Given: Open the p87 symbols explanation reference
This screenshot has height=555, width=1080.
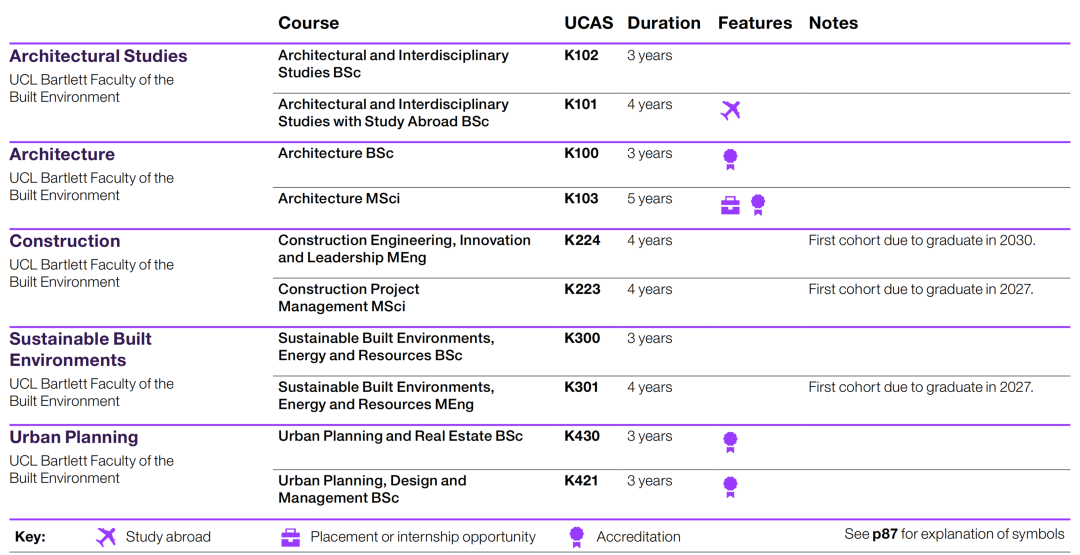Looking at the screenshot, I should [x=884, y=534].
